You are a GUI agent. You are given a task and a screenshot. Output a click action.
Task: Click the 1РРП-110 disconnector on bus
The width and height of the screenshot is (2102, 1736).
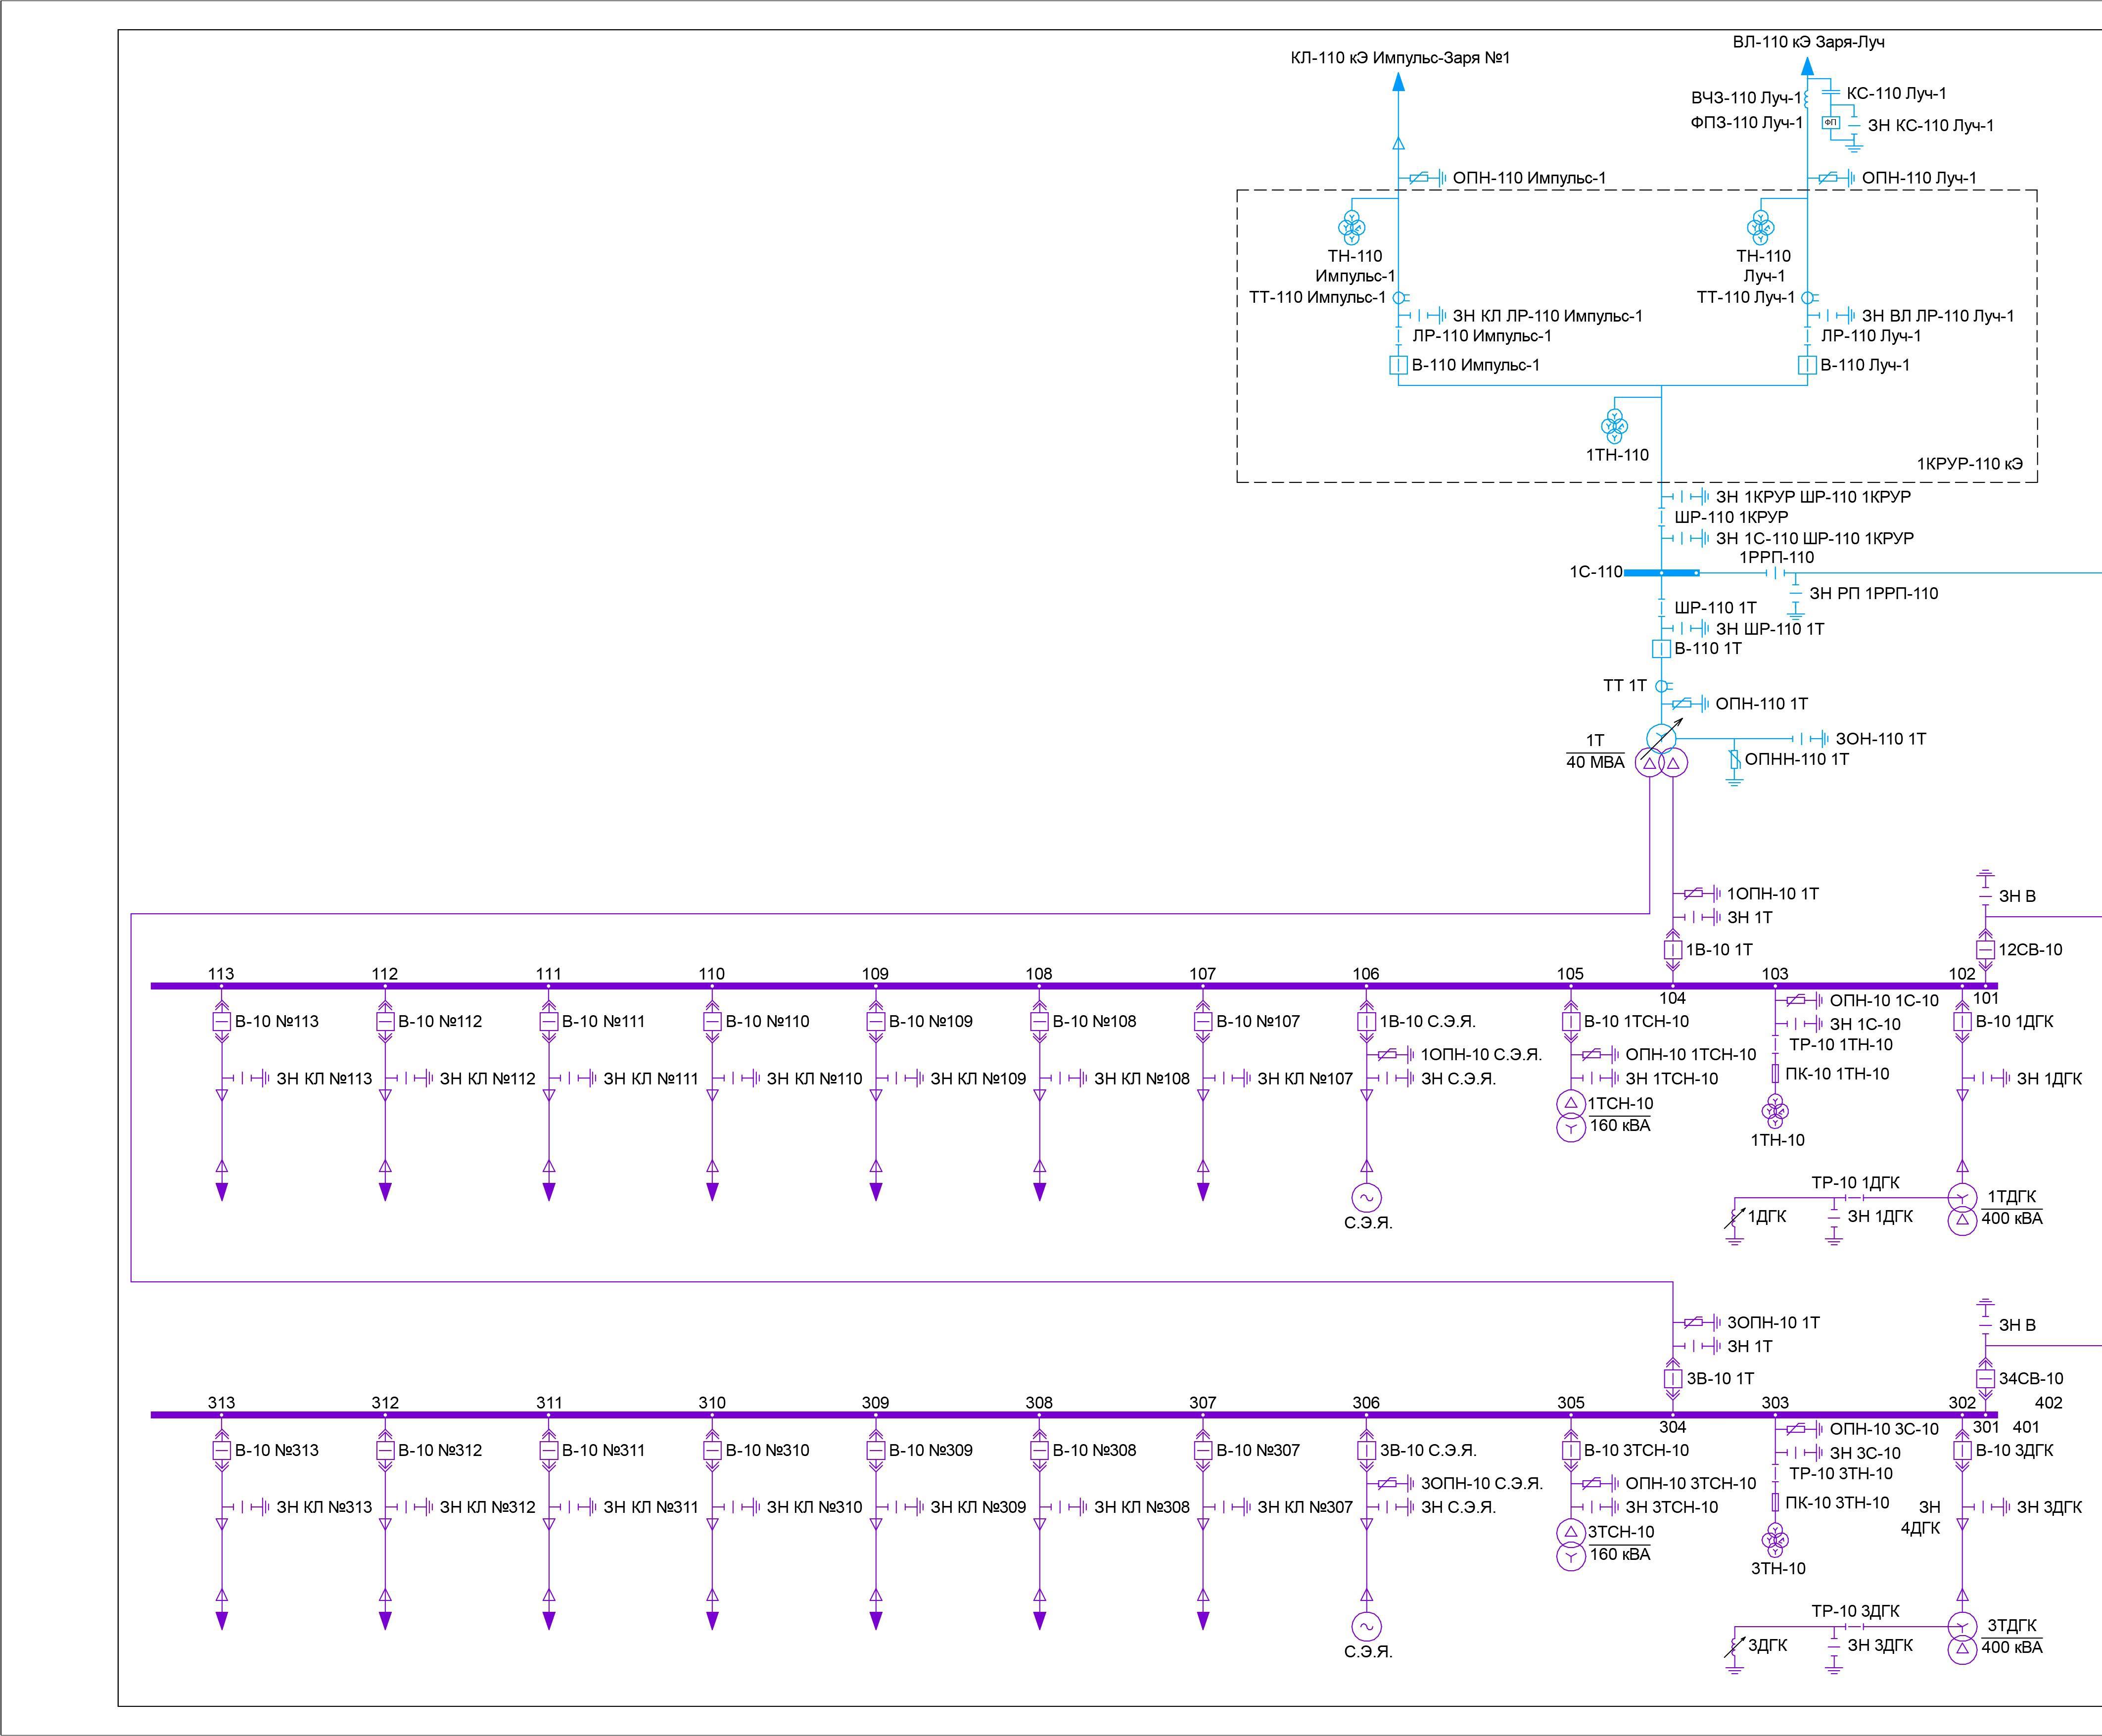pos(1776,573)
